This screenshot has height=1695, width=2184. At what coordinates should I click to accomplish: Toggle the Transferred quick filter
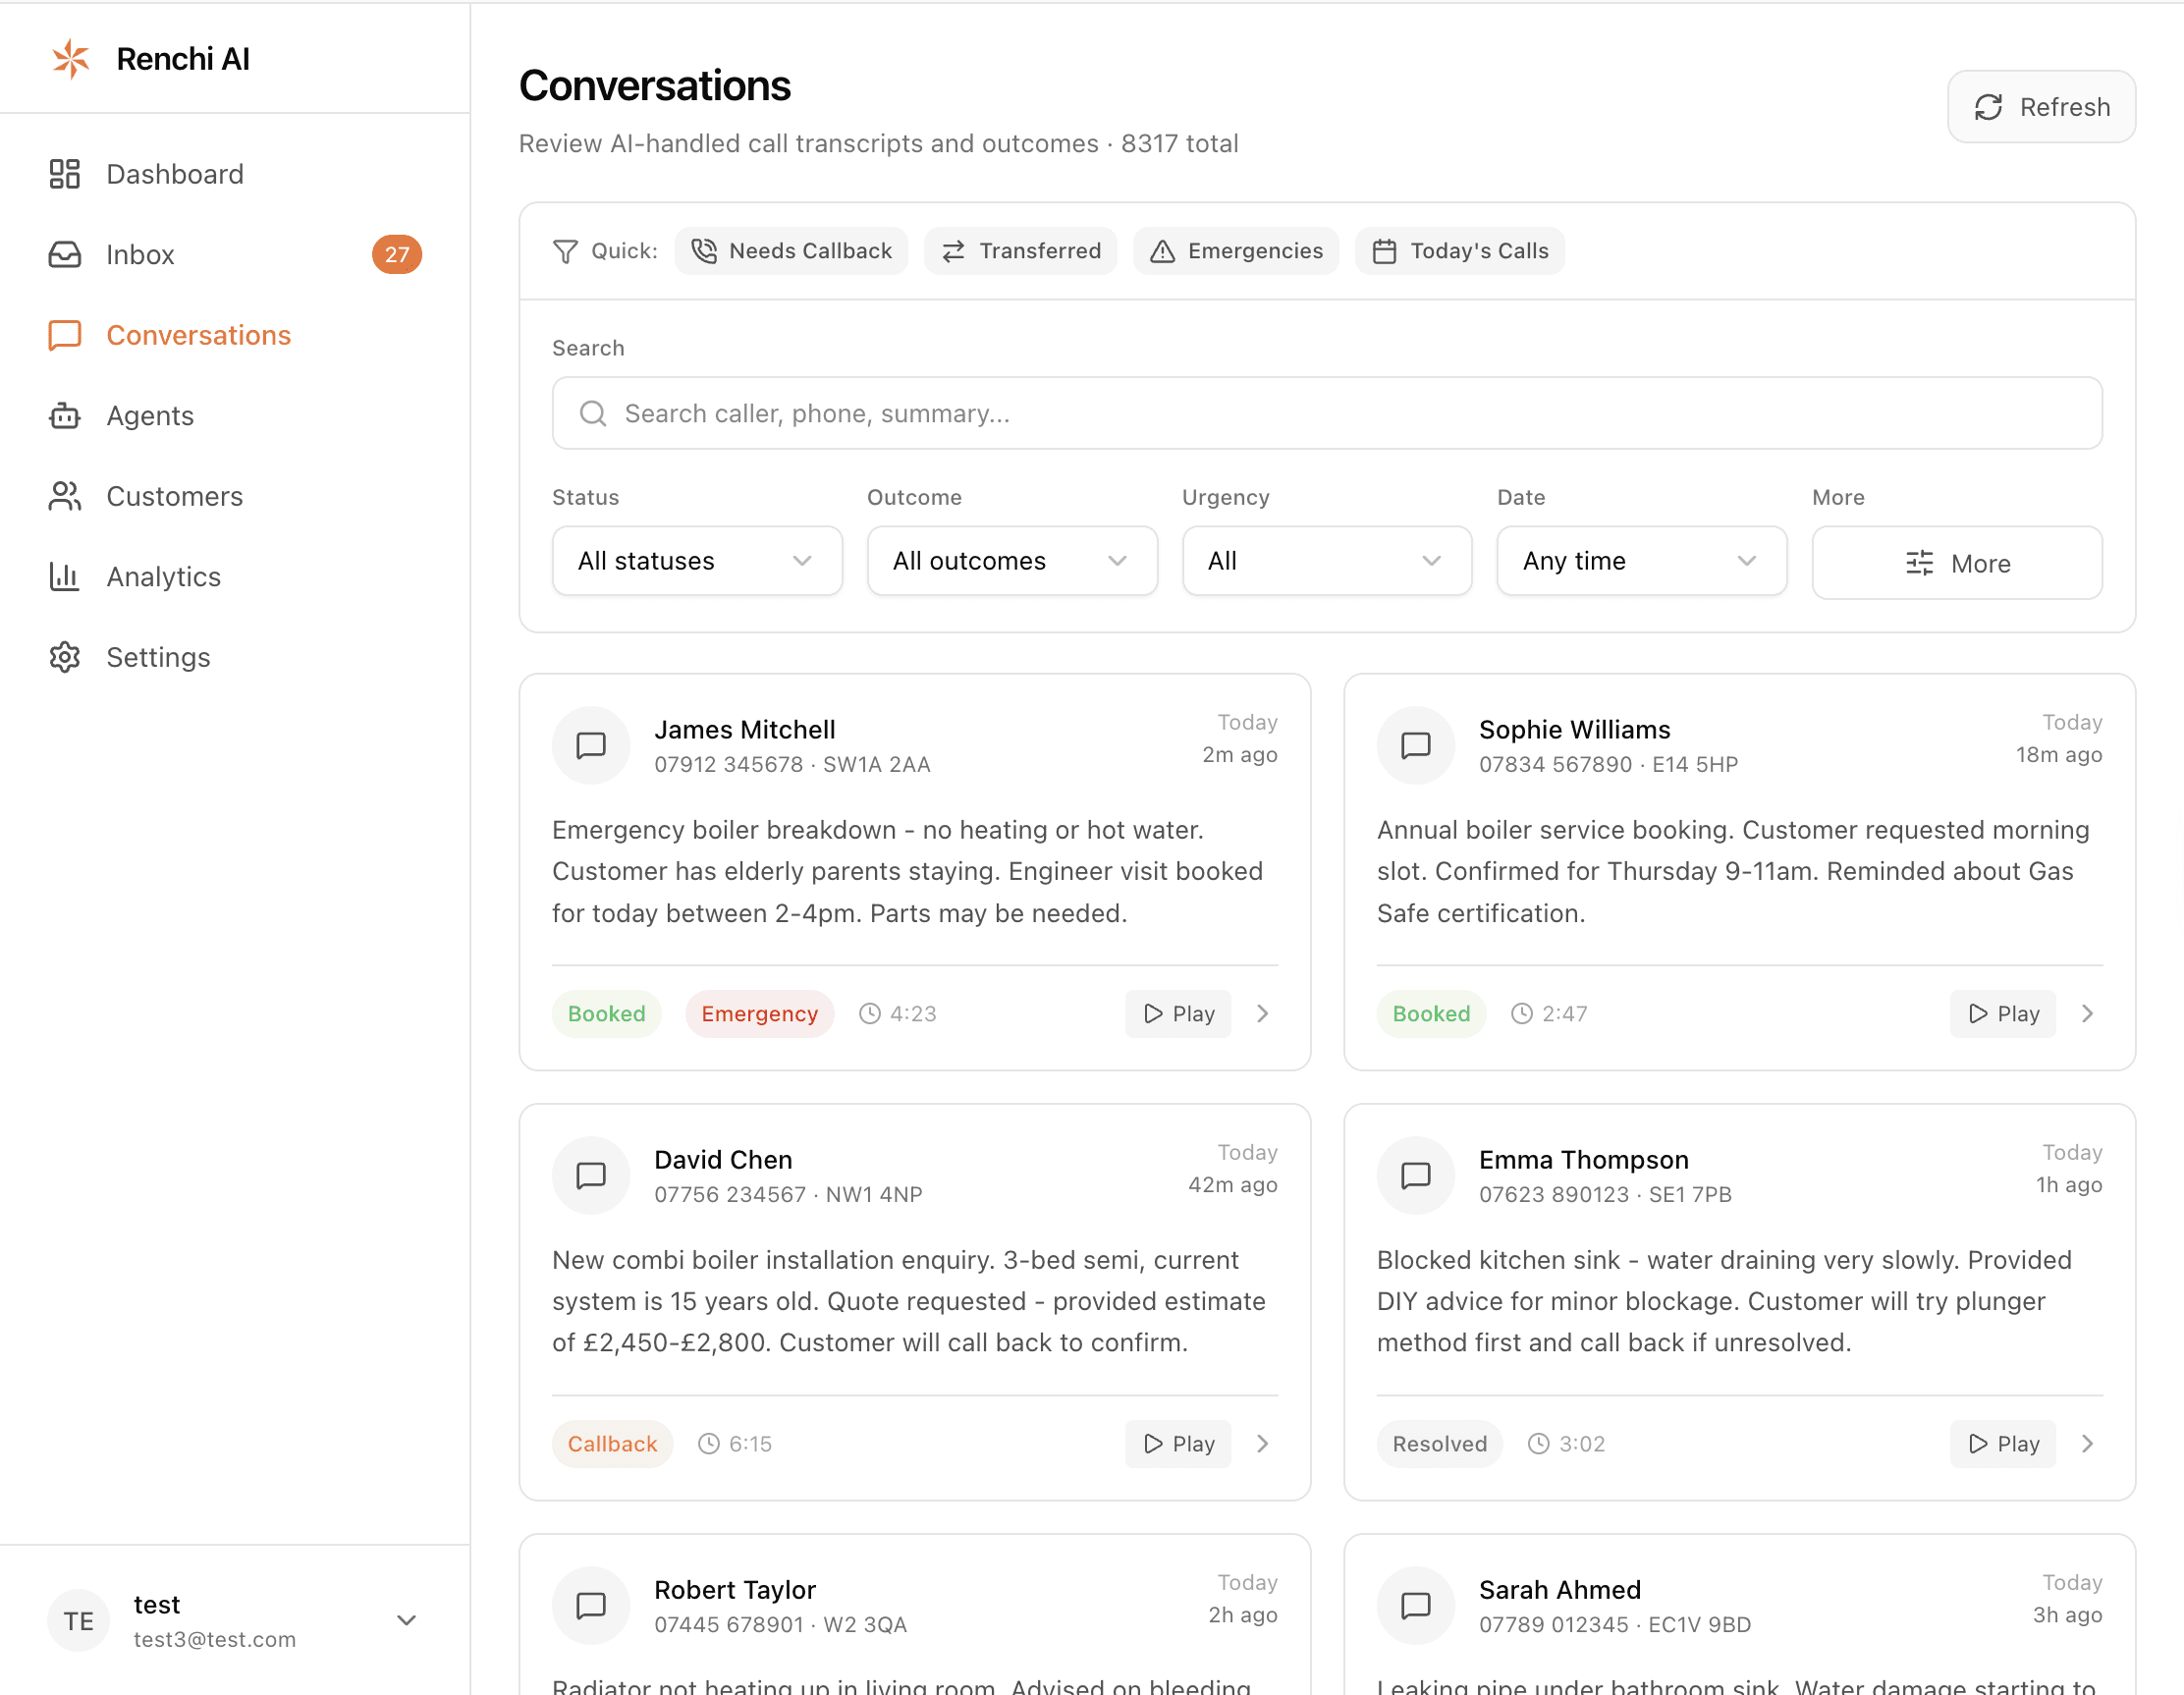point(1020,251)
